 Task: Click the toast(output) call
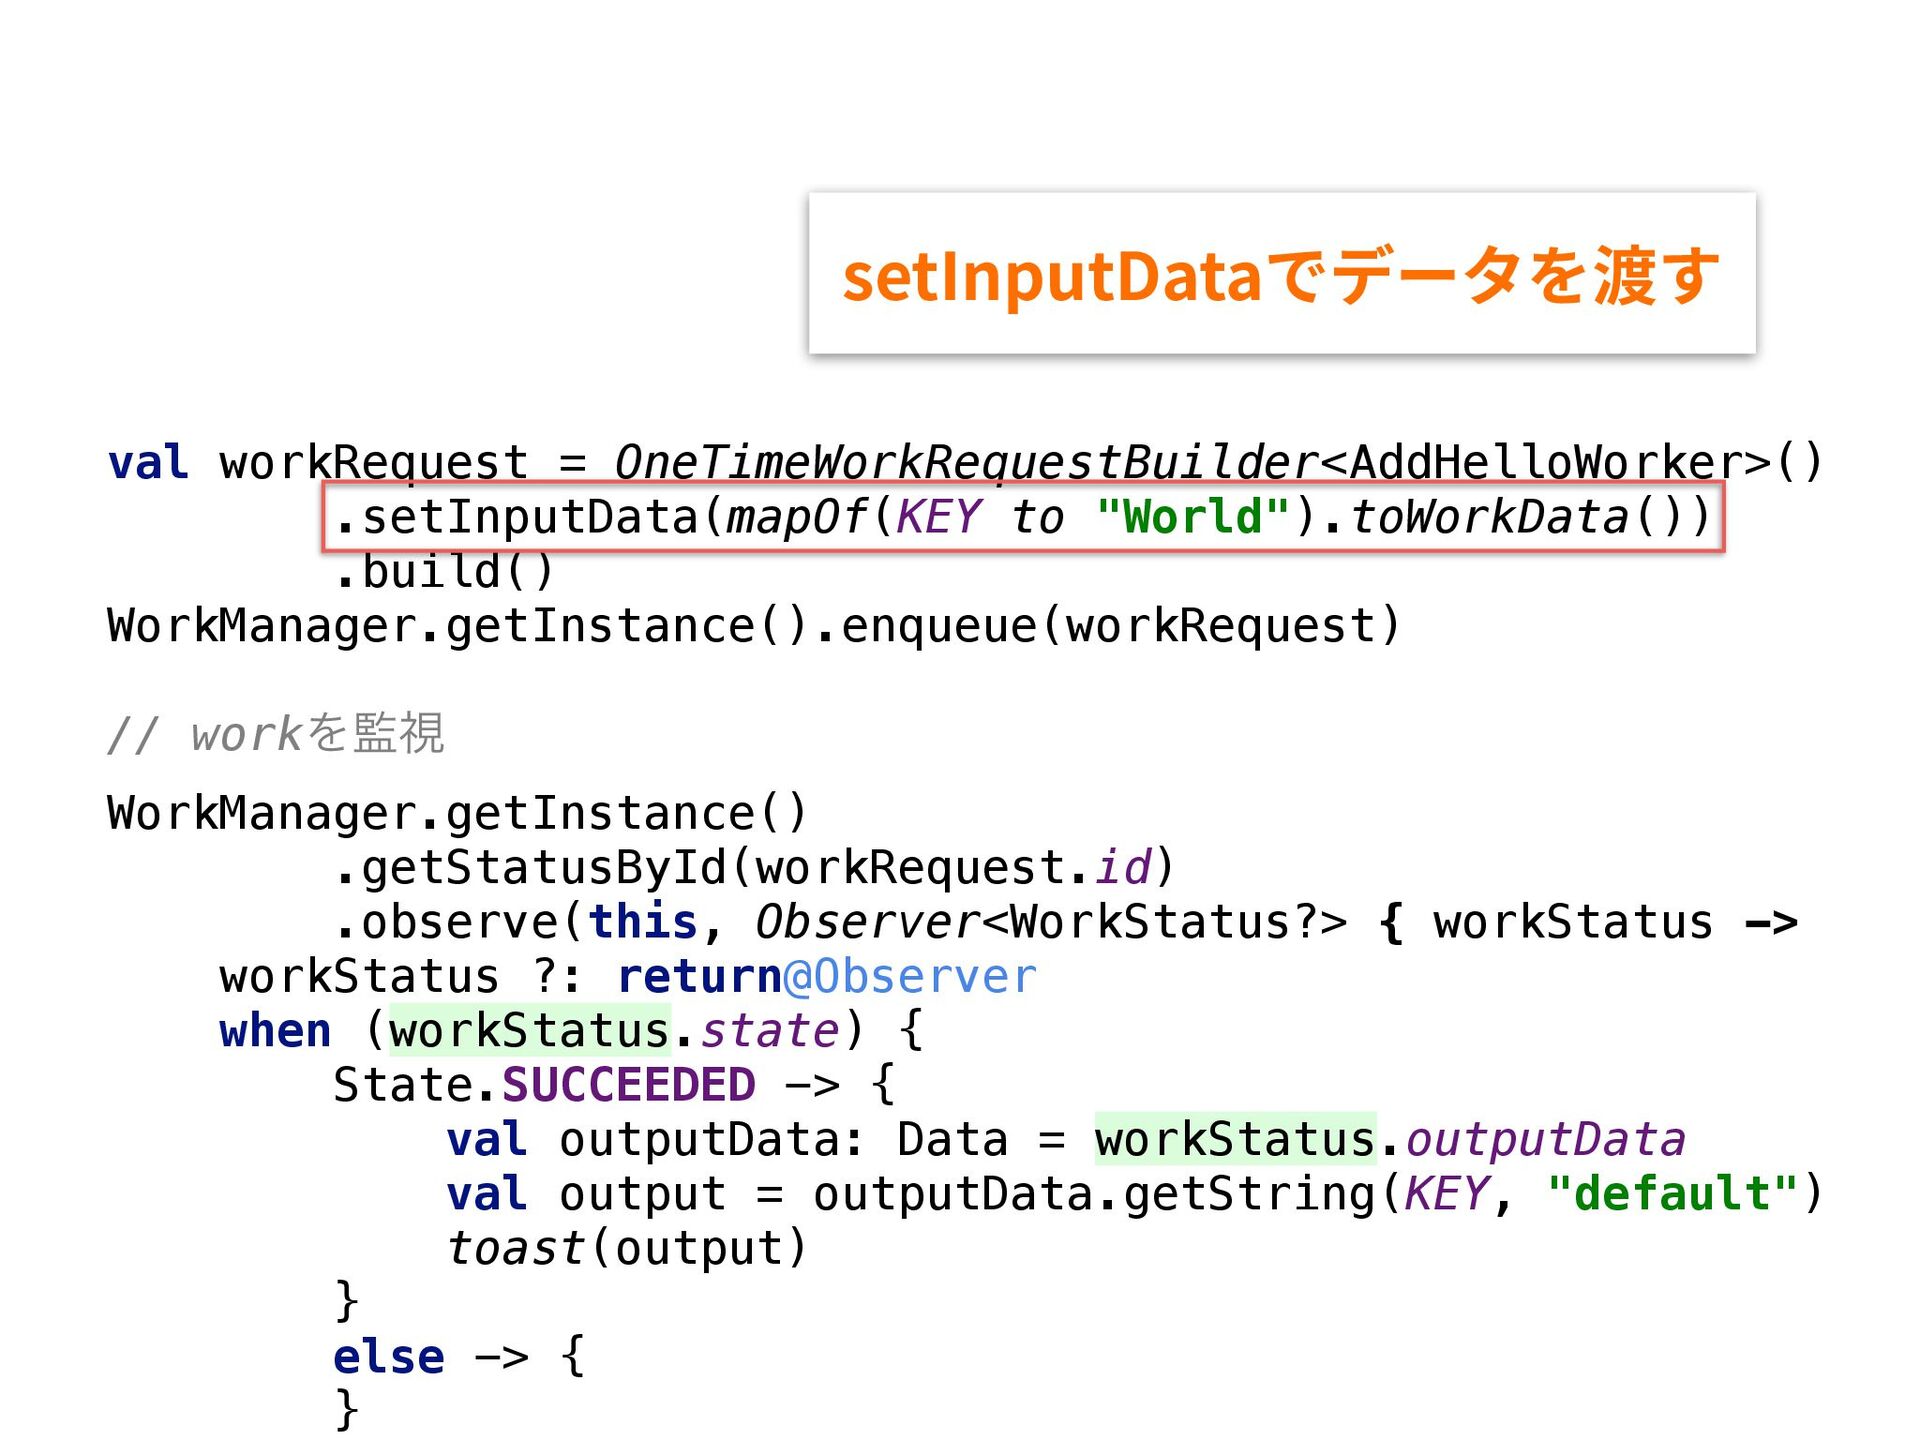[626, 1248]
